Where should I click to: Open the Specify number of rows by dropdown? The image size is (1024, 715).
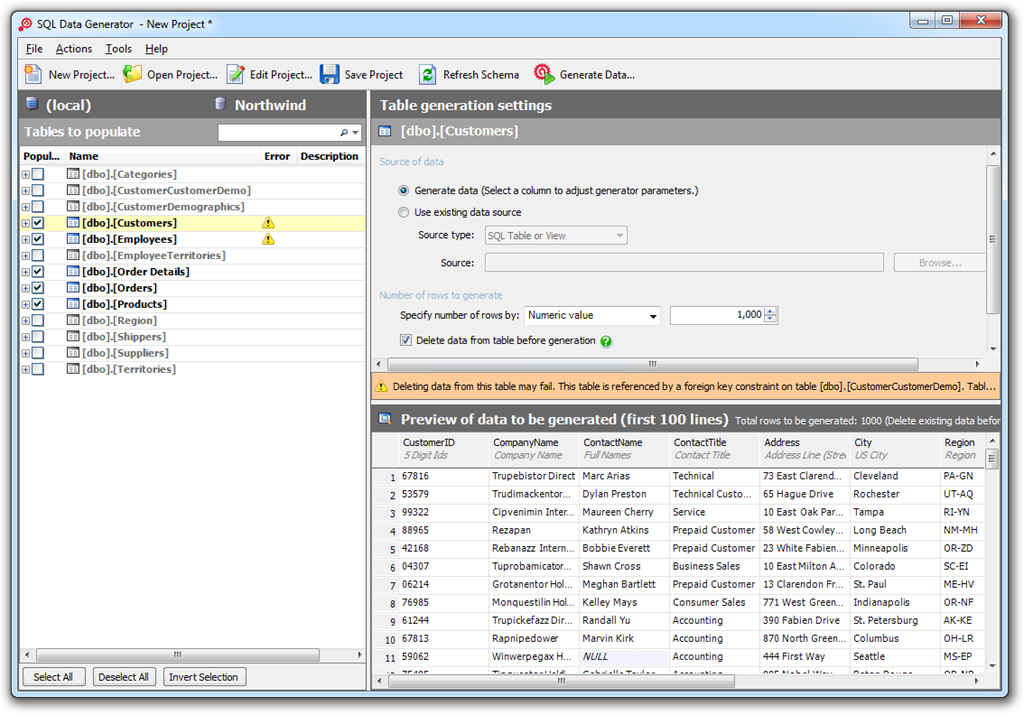point(653,316)
